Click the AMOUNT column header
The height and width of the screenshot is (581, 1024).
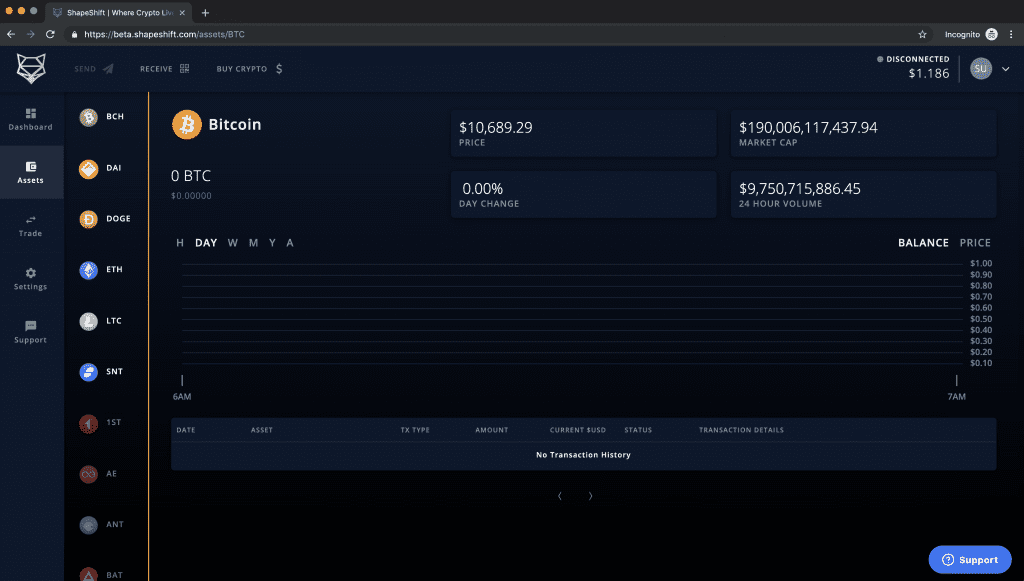491,430
